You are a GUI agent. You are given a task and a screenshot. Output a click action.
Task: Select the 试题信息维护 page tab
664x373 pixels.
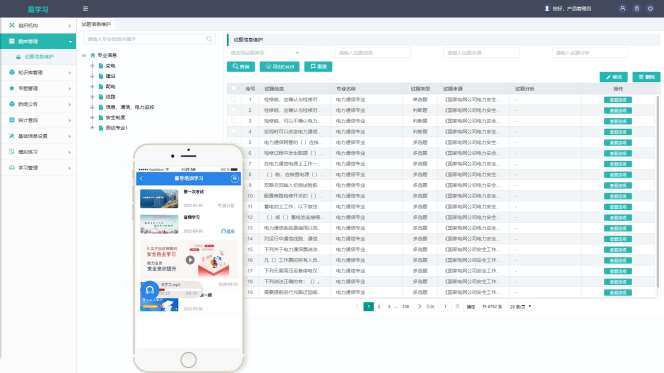96,24
